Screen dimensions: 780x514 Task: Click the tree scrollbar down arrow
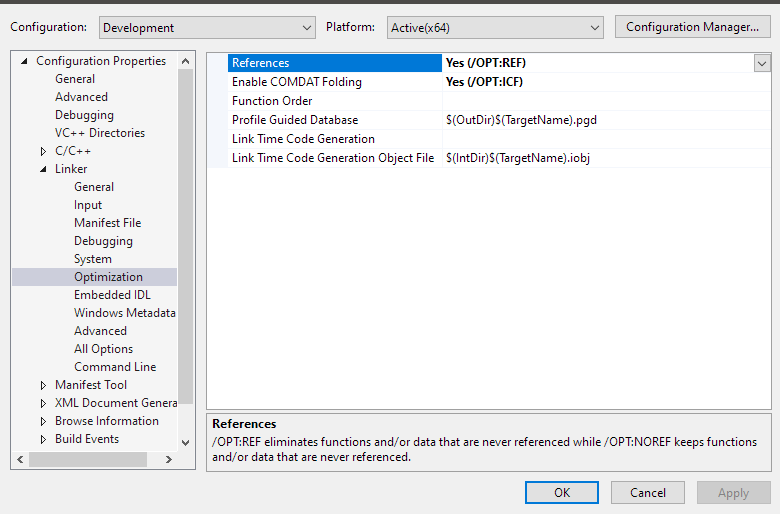point(186,442)
